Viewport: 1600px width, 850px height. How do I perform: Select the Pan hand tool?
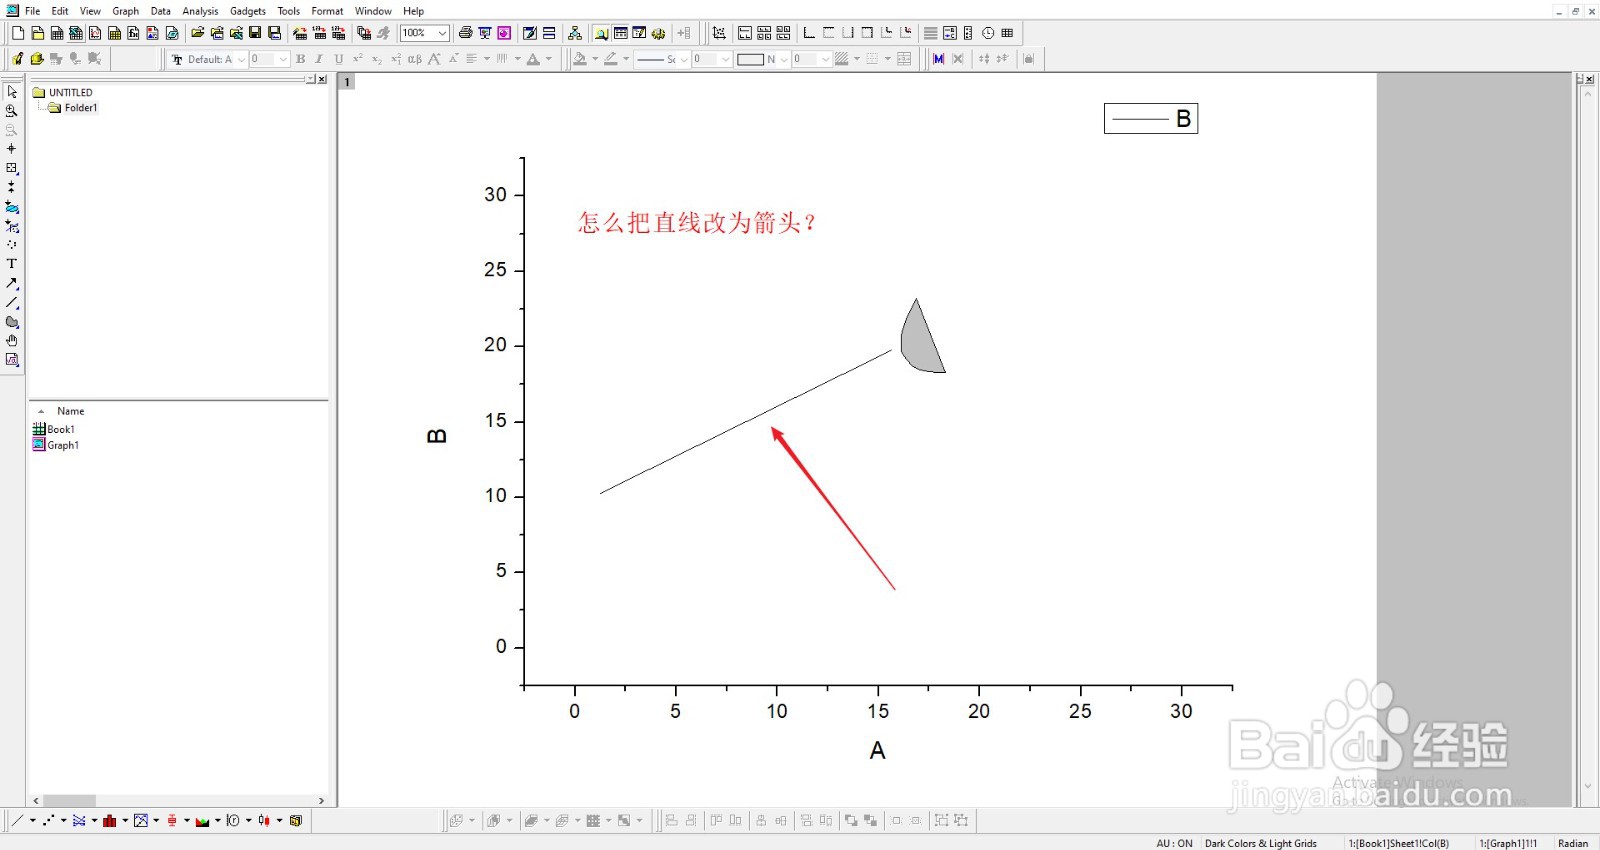pos(12,341)
